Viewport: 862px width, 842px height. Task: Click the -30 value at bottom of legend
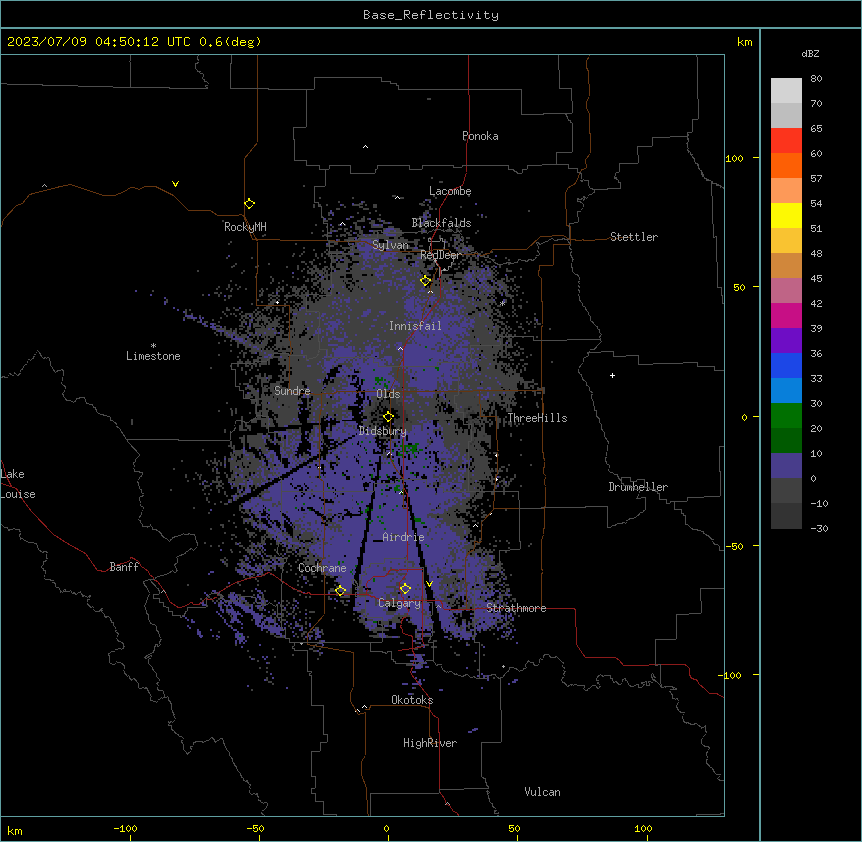coord(819,529)
